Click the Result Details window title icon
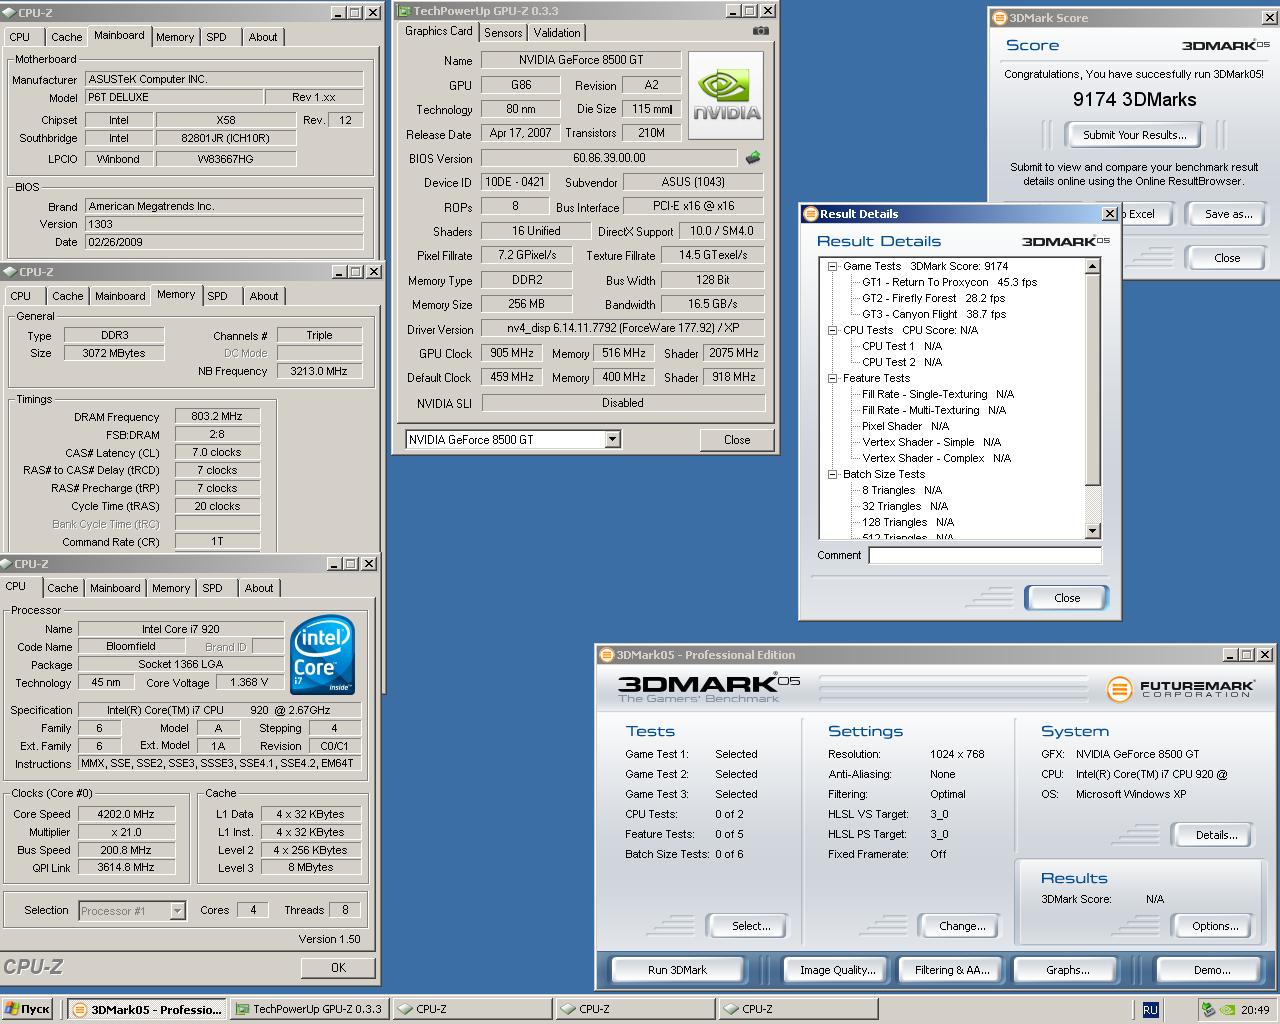1280x1024 pixels. click(810, 214)
